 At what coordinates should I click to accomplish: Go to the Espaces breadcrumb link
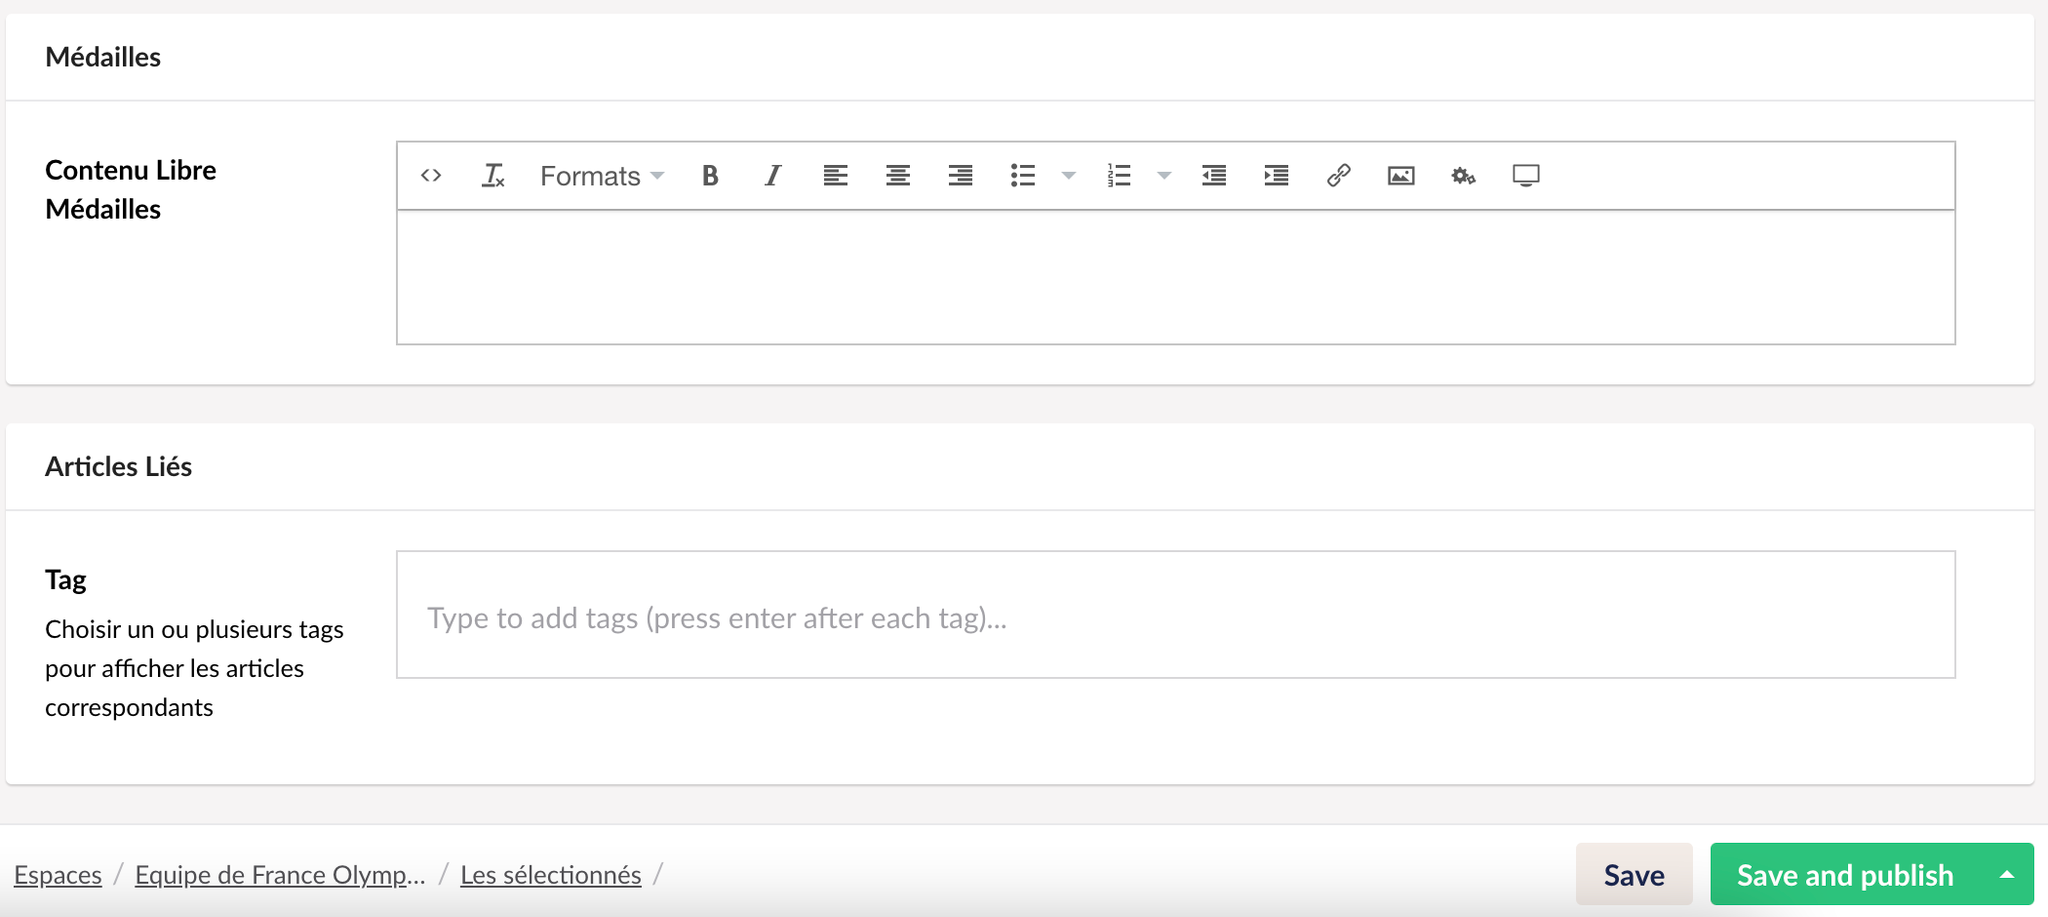coord(58,875)
